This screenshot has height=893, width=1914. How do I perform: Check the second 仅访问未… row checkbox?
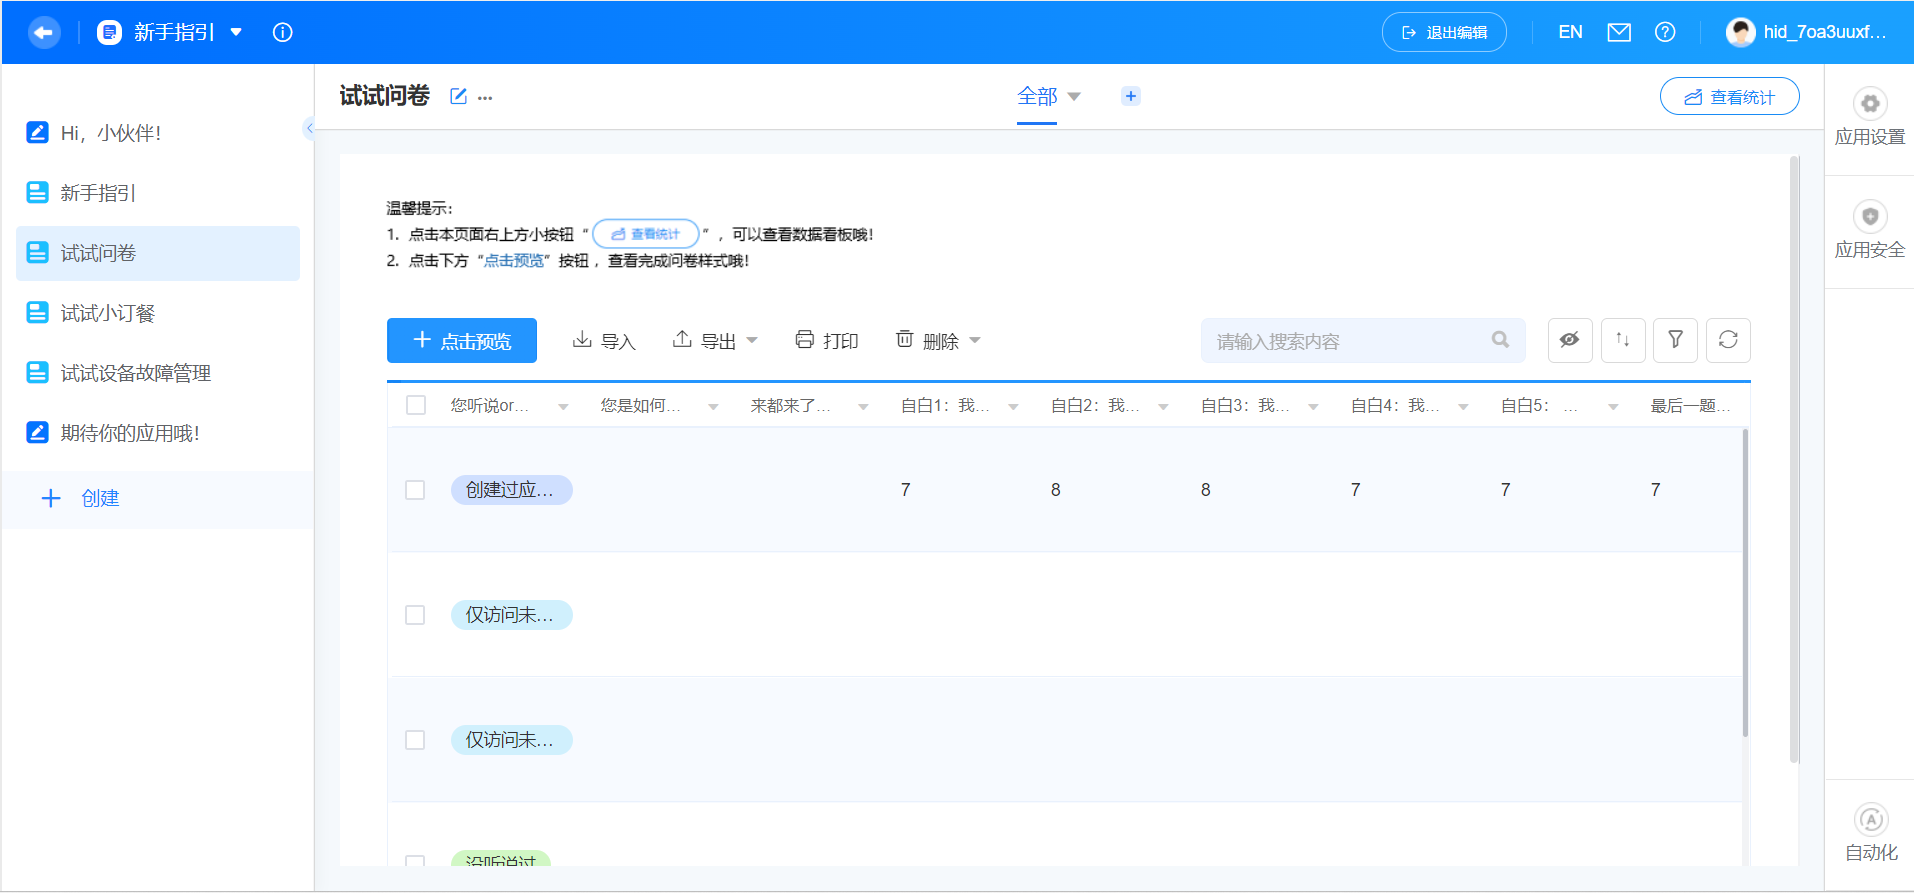(x=415, y=740)
